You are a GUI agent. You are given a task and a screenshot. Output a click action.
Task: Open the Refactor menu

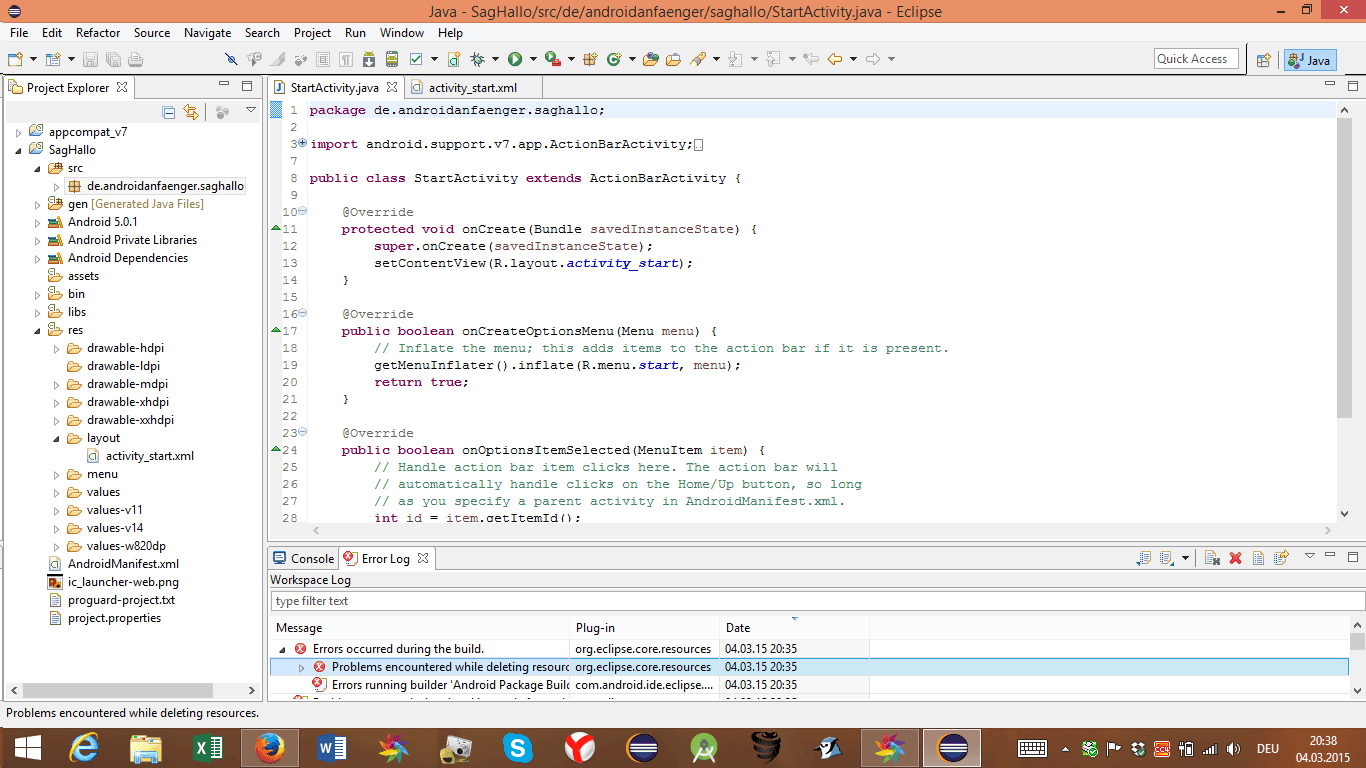click(98, 33)
